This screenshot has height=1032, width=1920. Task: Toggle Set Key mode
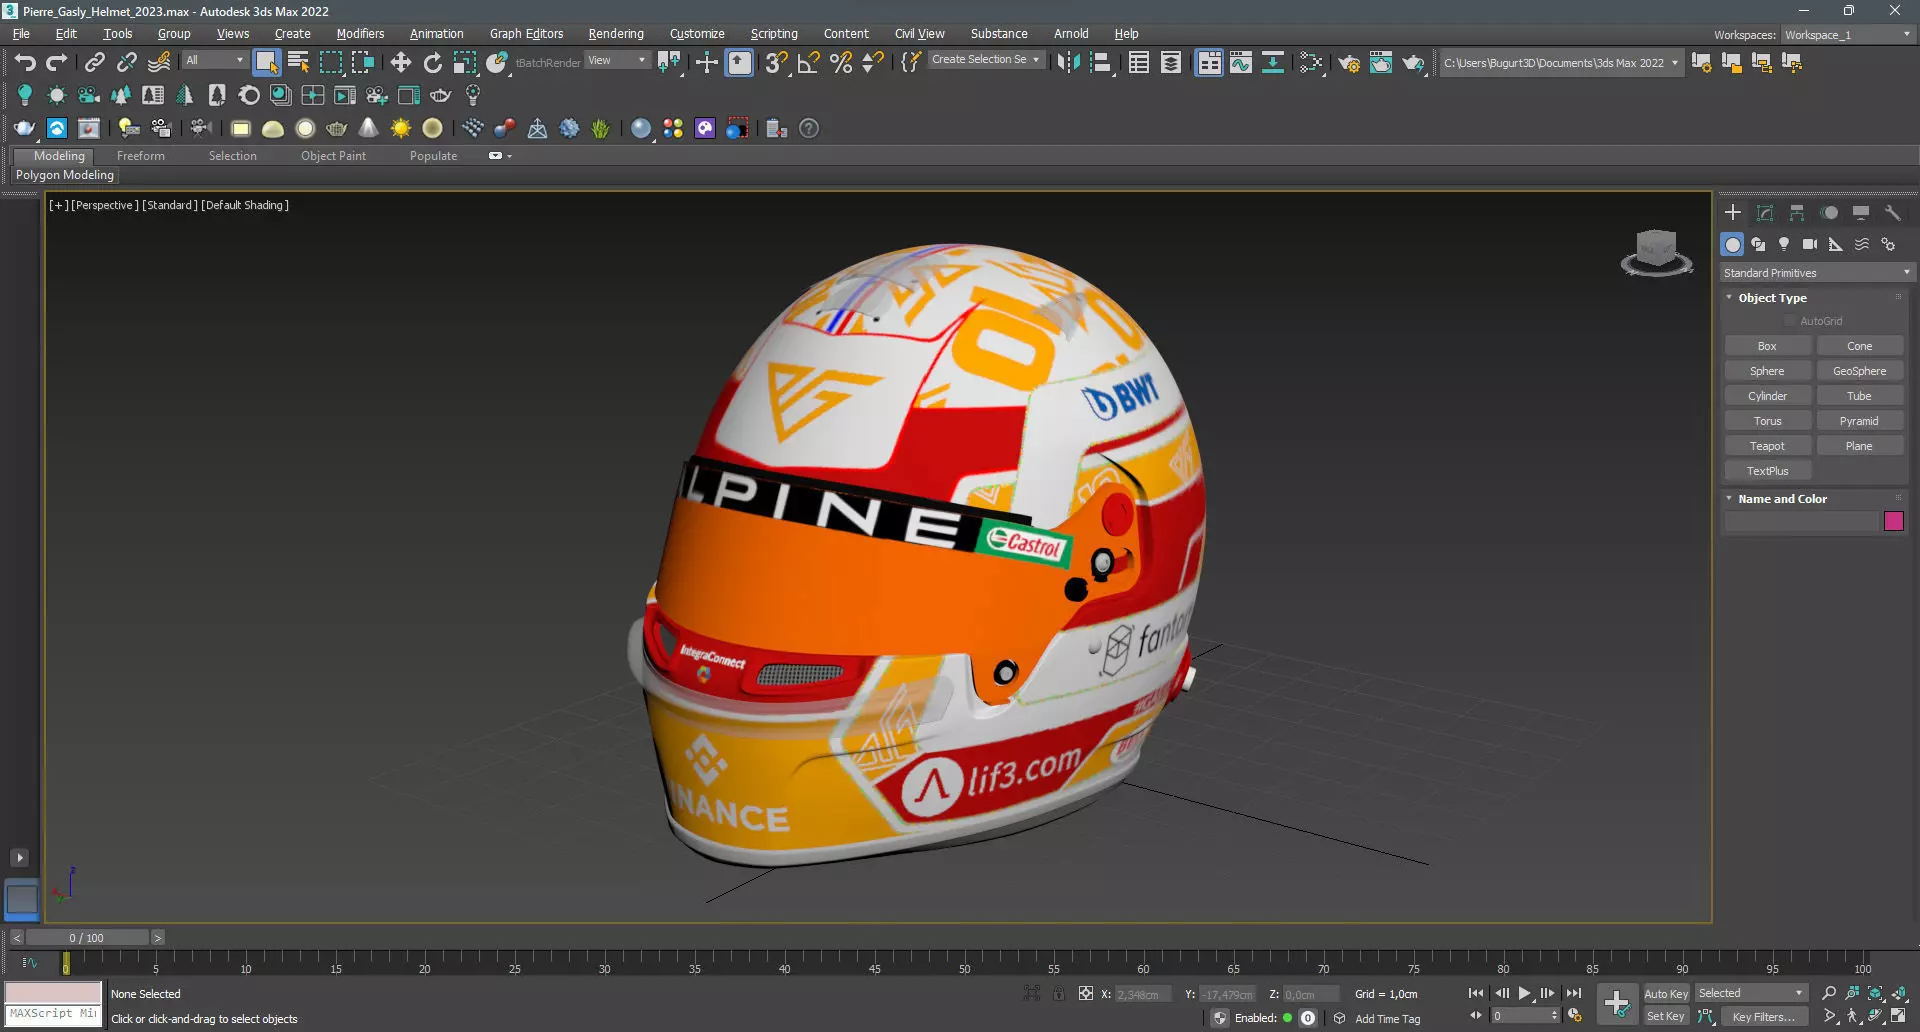(1666, 1017)
